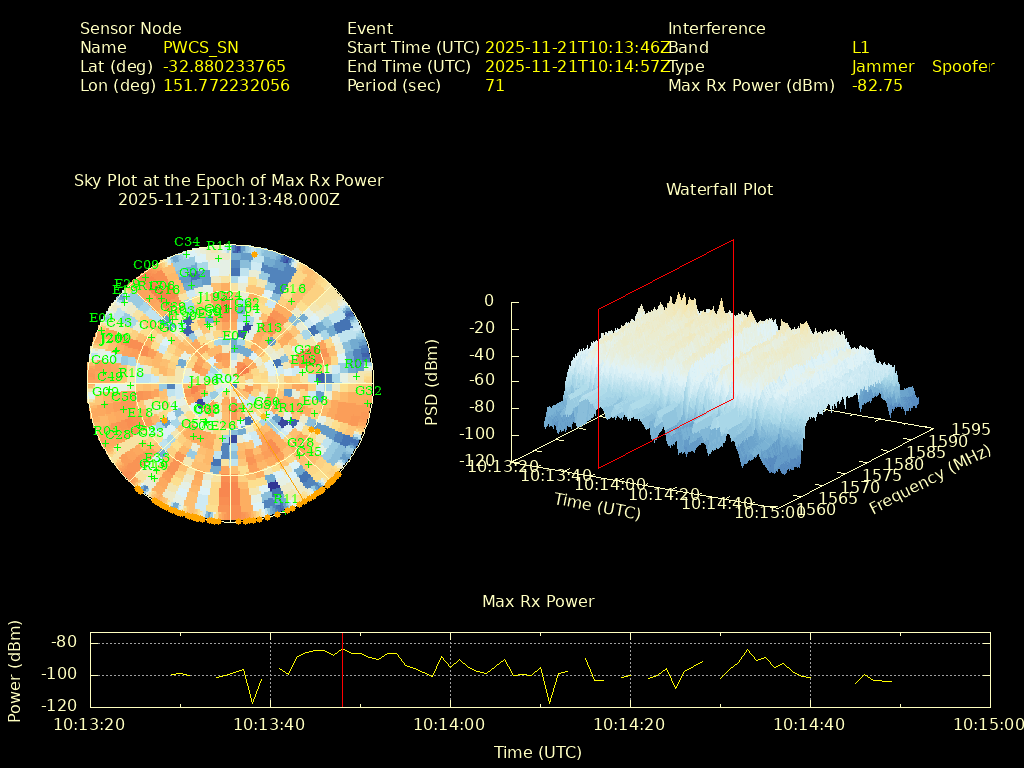Select the G04 satellite marker

(x=164, y=418)
